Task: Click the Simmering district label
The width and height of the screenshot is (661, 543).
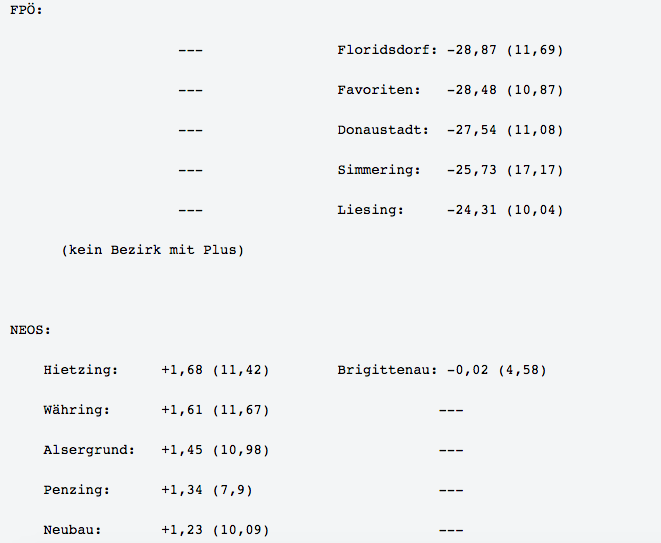Action: [x=379, y=170]
